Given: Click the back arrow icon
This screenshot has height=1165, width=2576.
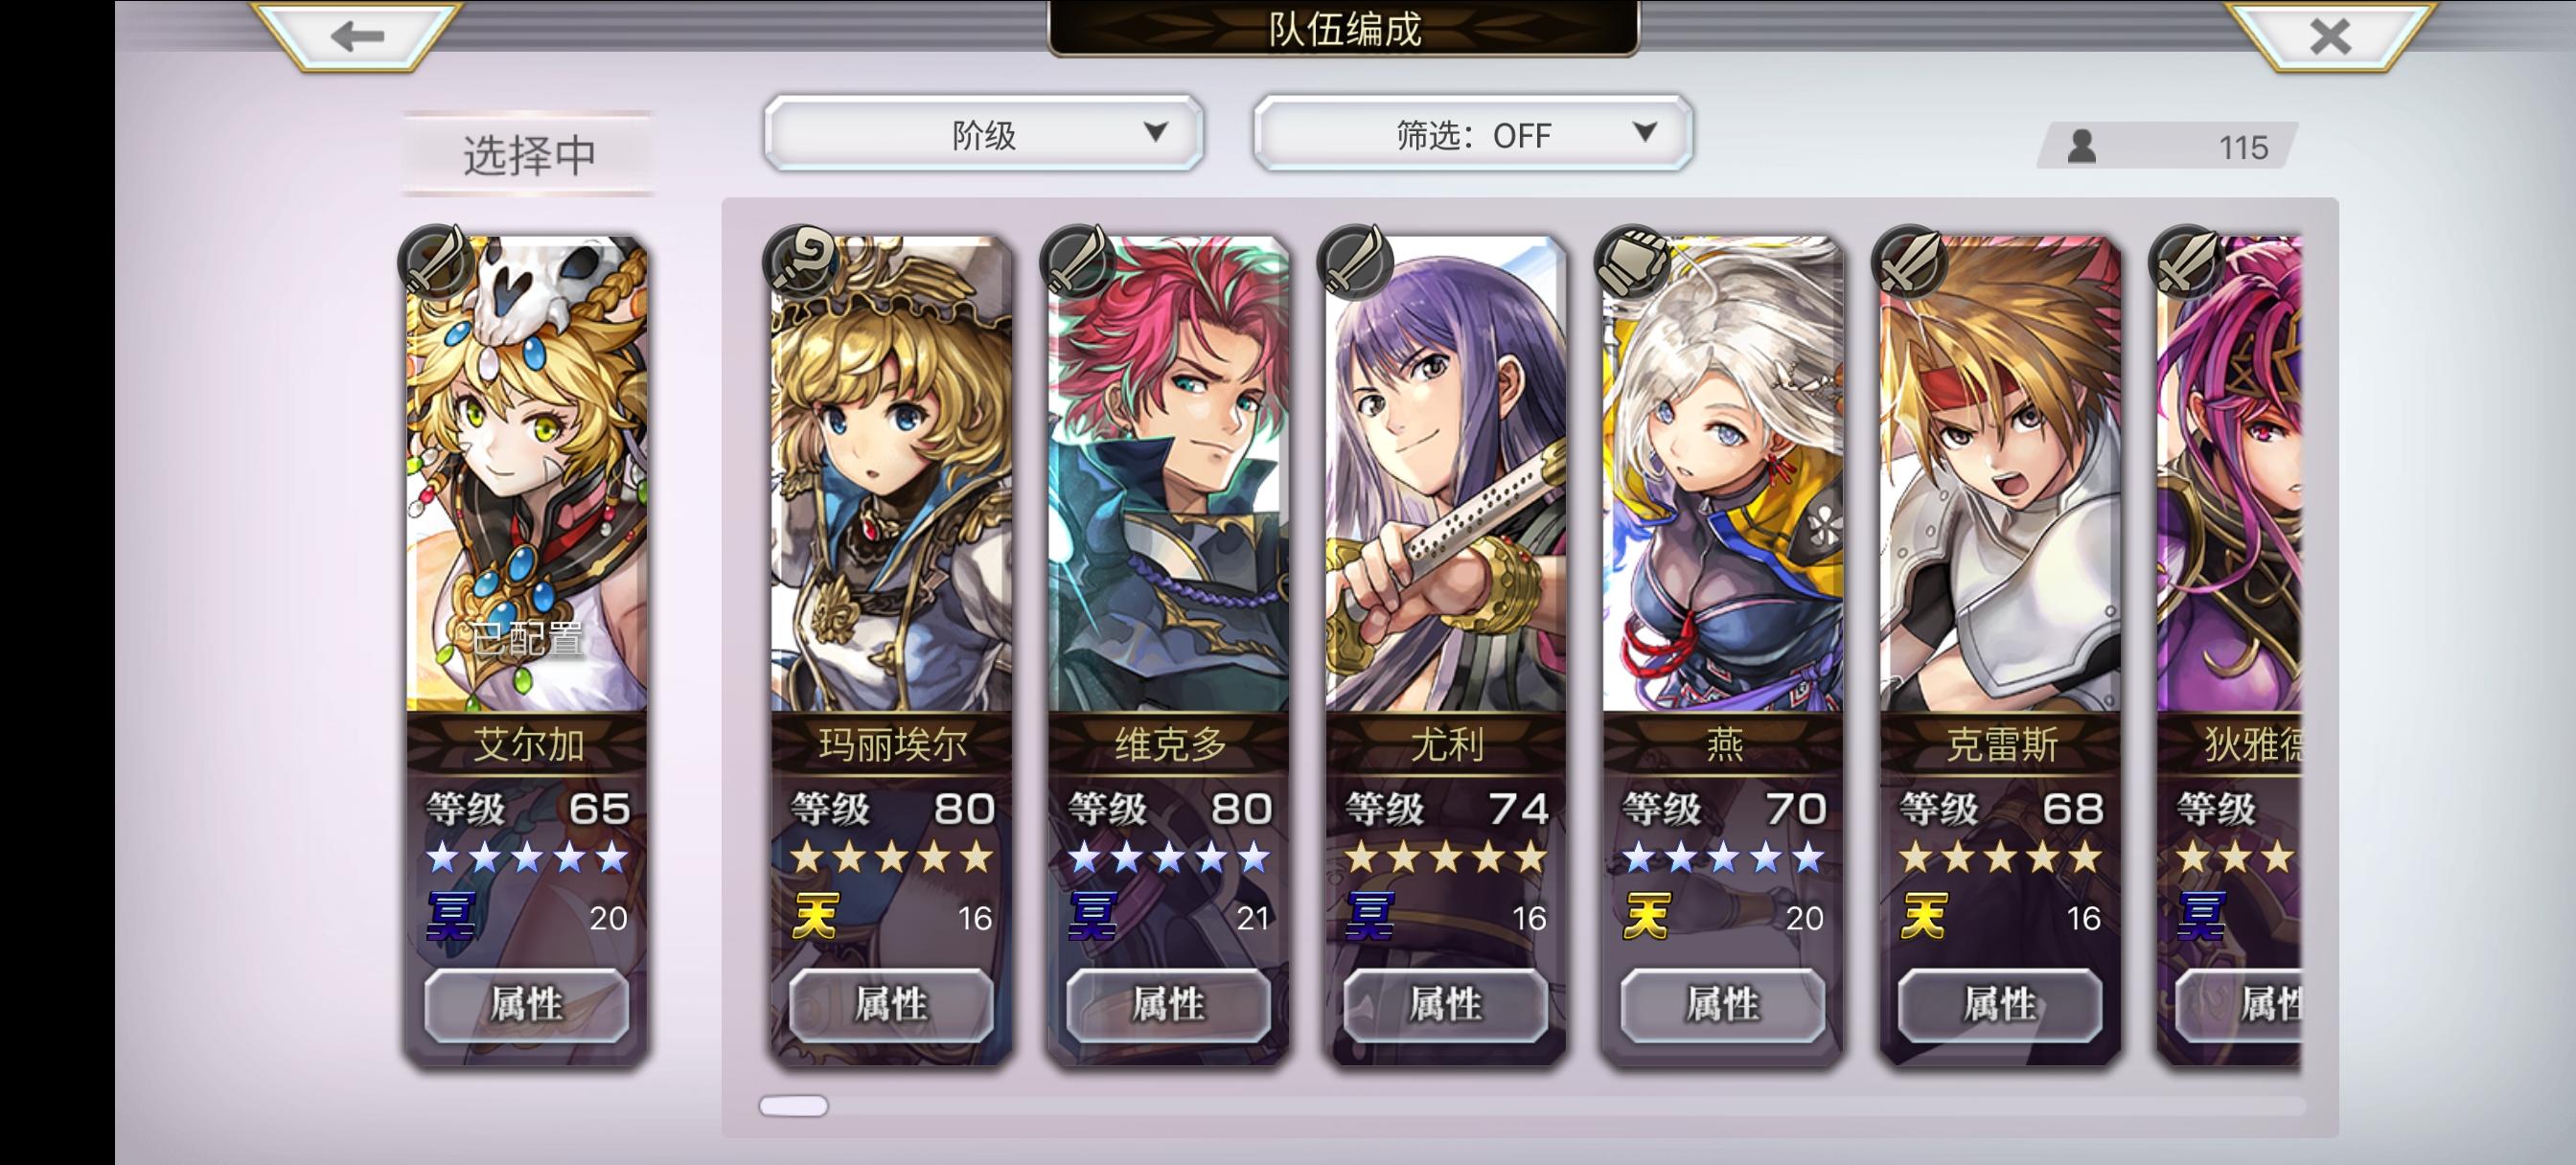Looking at the screenshot, I should tap(357, 37).
